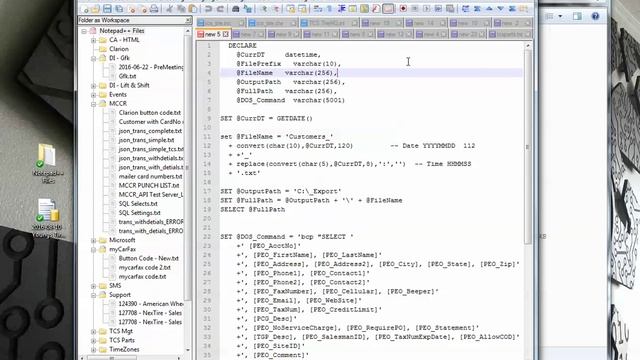Expand the DI - Lift & Shift folder
Viewport: 640px width, 360px height.
93,86
